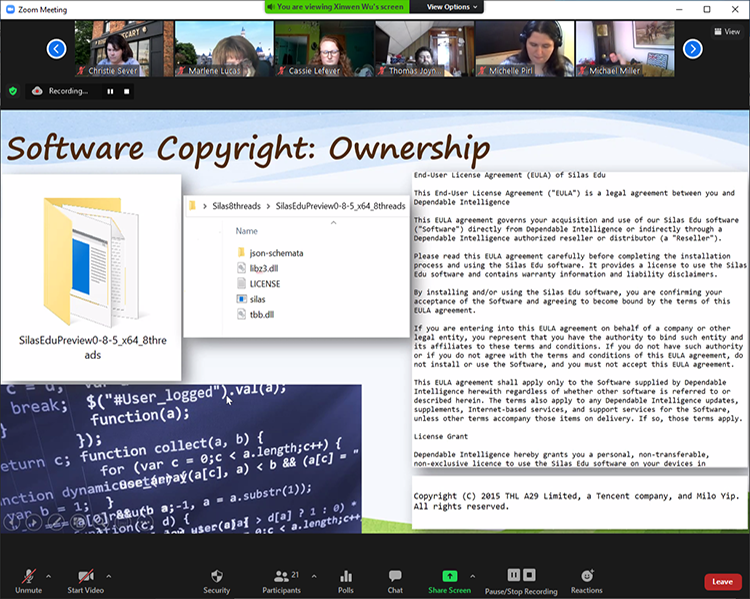This screenshot has height=599, width=750.
Task: Open audio options arrow beside Unmute
Action: (48, 576)
